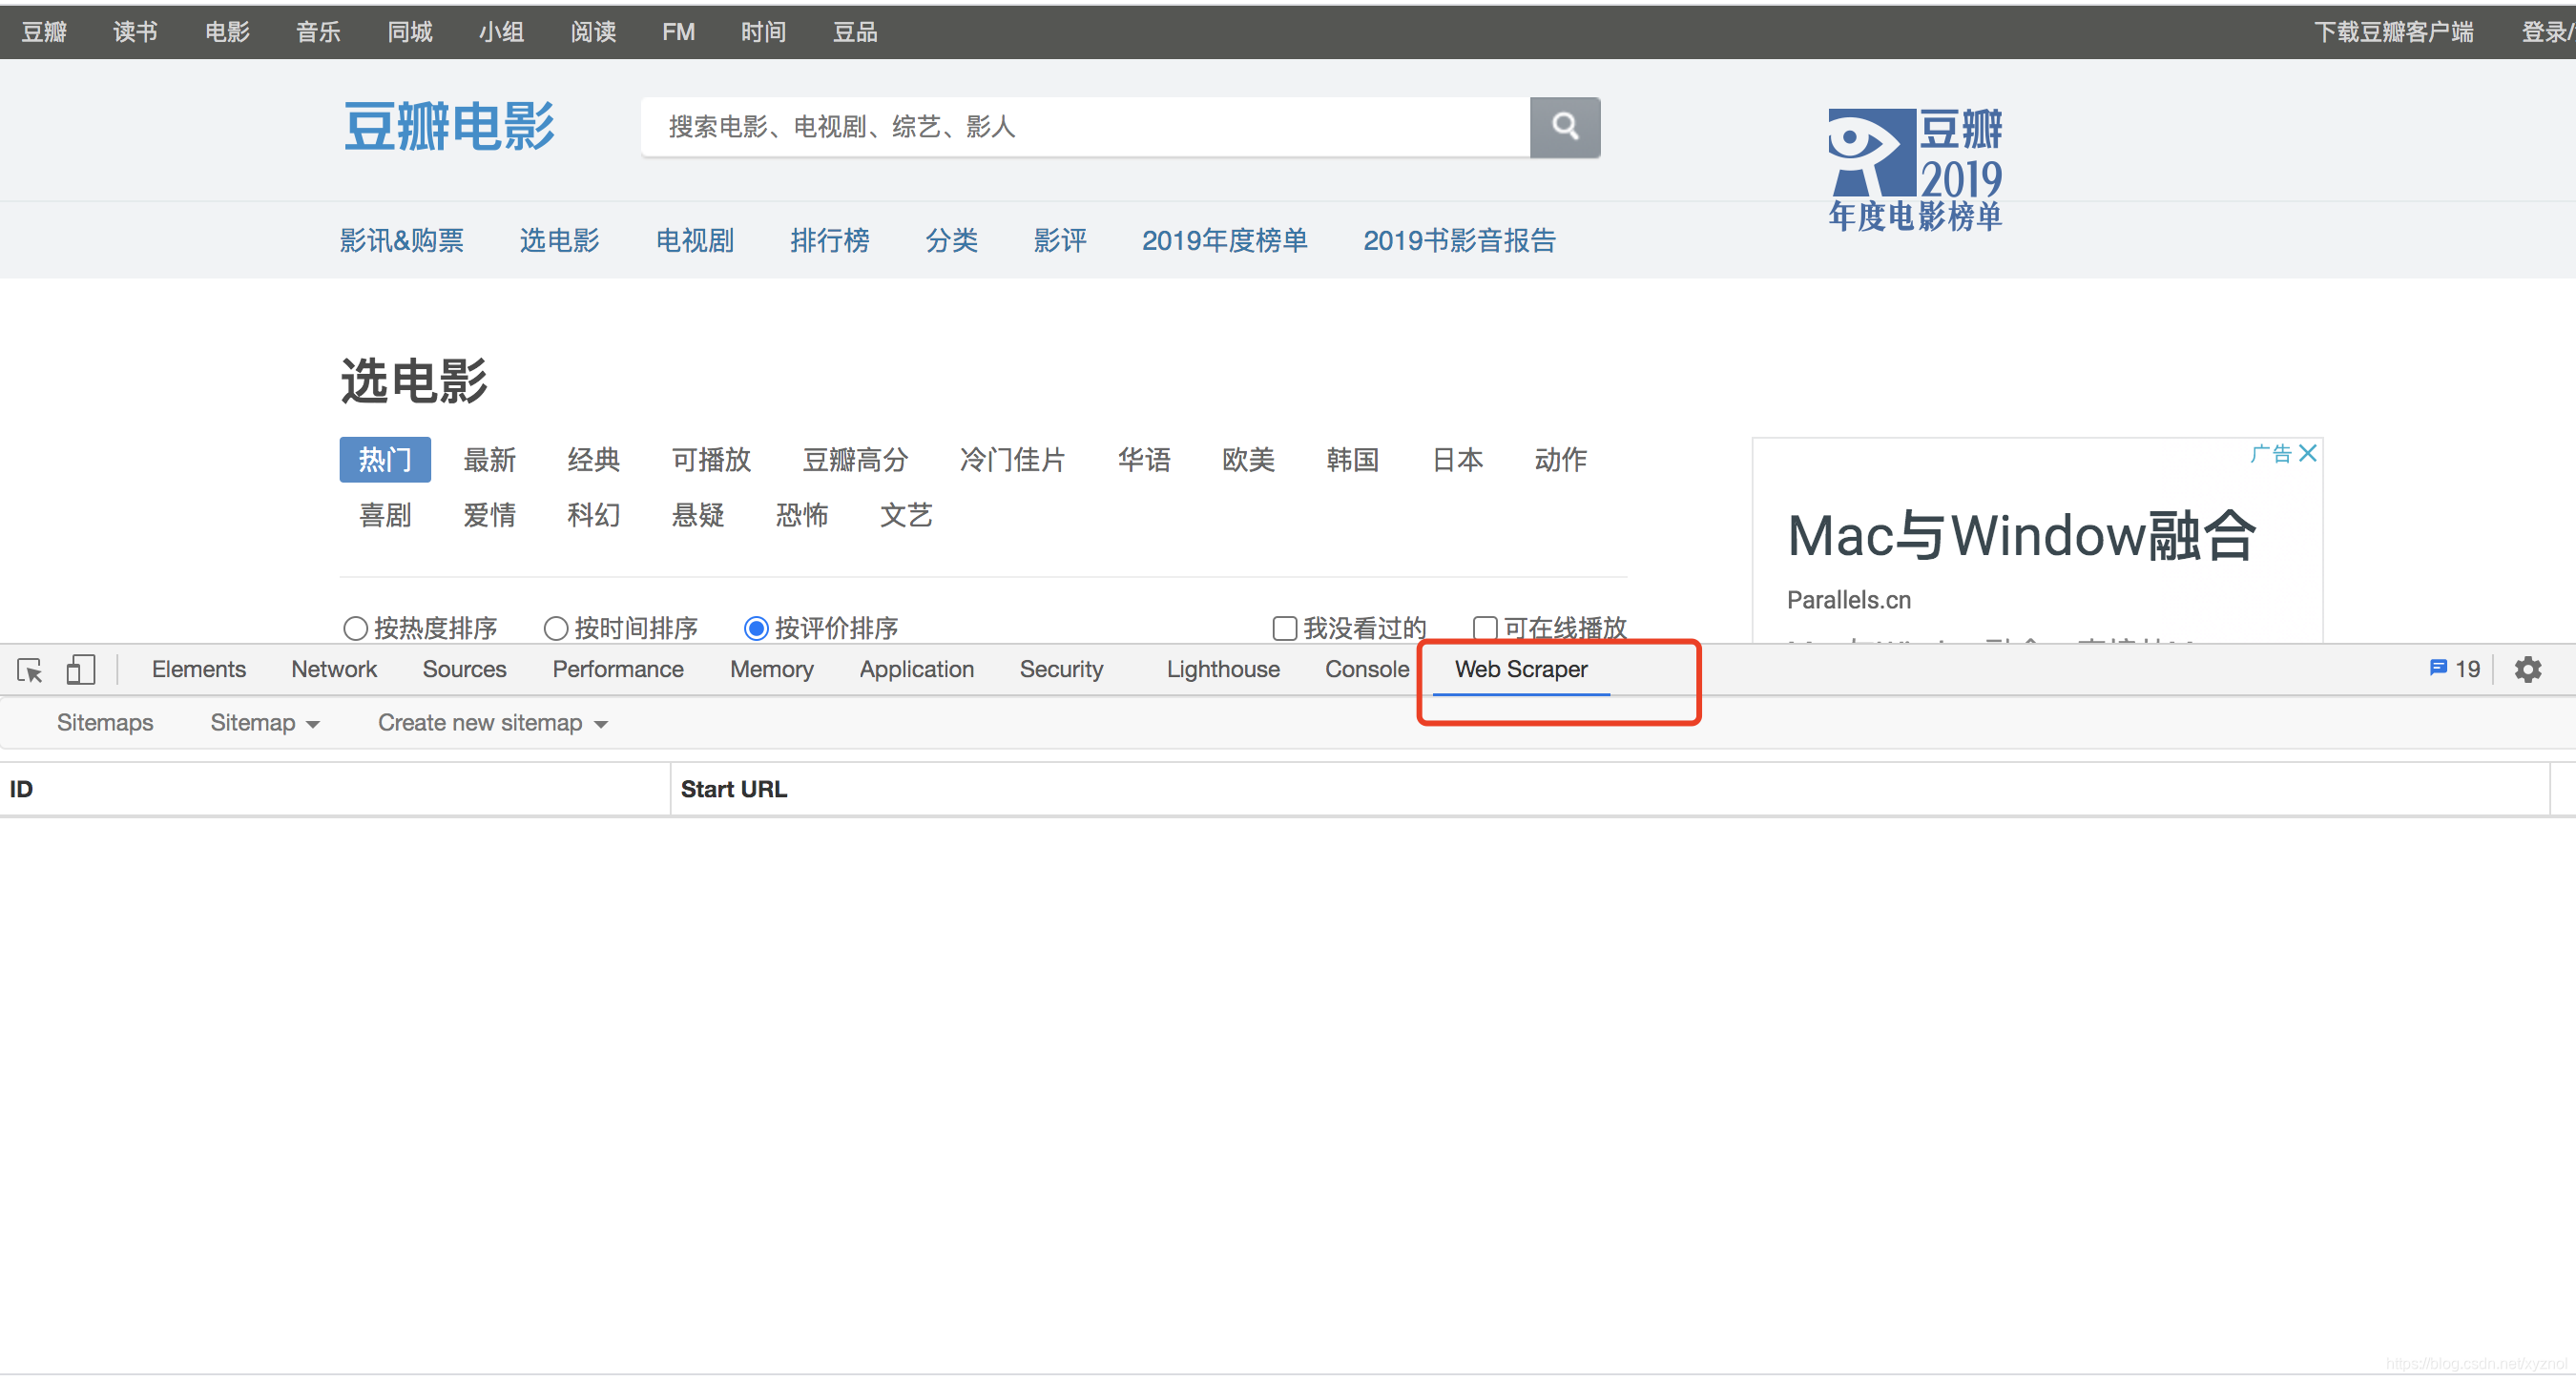
Task: Open 排行榜 navigation link
Action: [829, 241]
